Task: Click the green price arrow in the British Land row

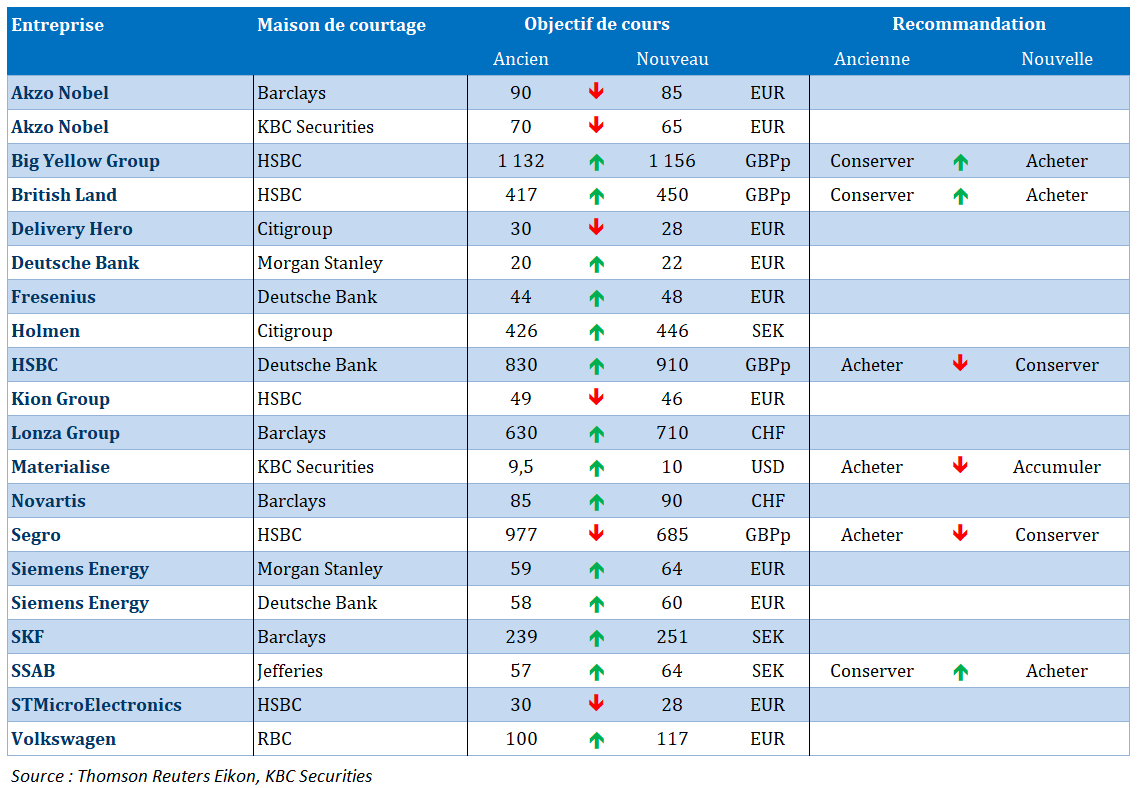Action: click(x=596, y=196)
